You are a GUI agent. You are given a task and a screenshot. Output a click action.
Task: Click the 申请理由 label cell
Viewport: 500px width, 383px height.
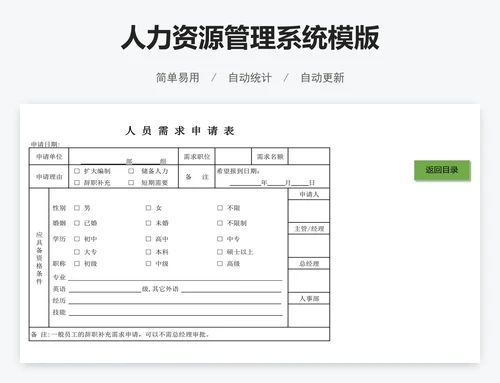(49, 177)
